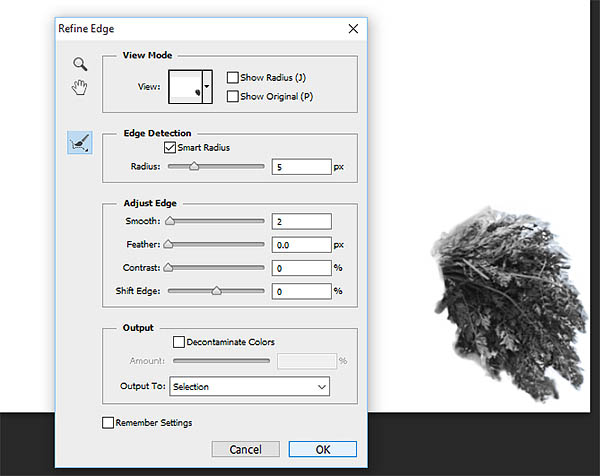600x476 pixels.
Task: Click the Radius px value field
Action: pos(302,167)
